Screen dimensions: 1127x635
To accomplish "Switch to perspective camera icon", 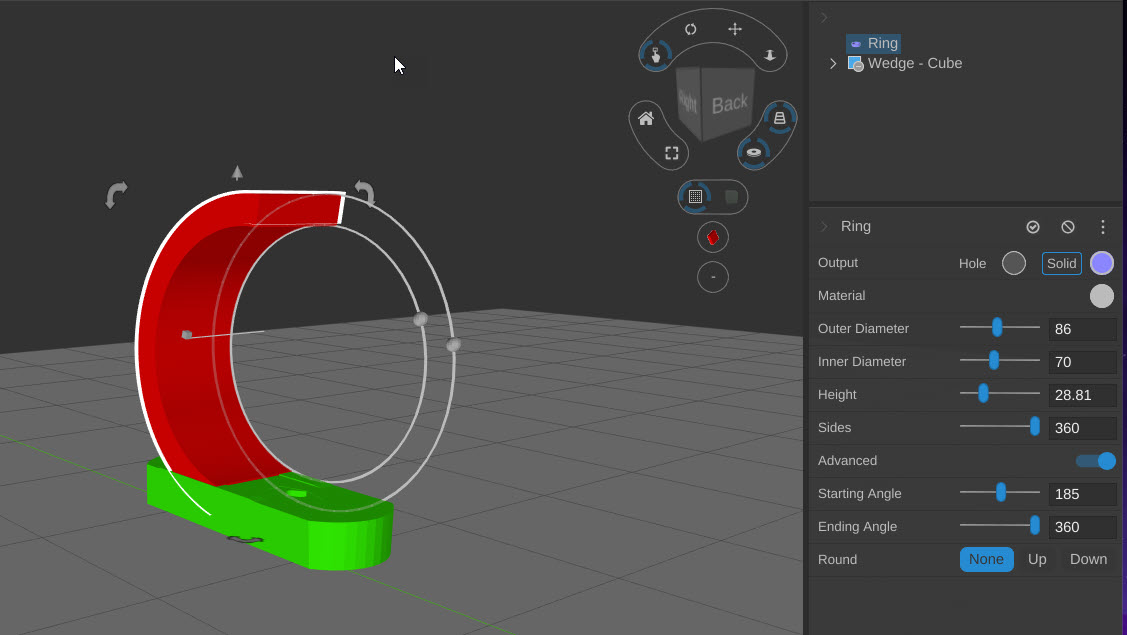I will pyautogui.click(x=780, y=118).
